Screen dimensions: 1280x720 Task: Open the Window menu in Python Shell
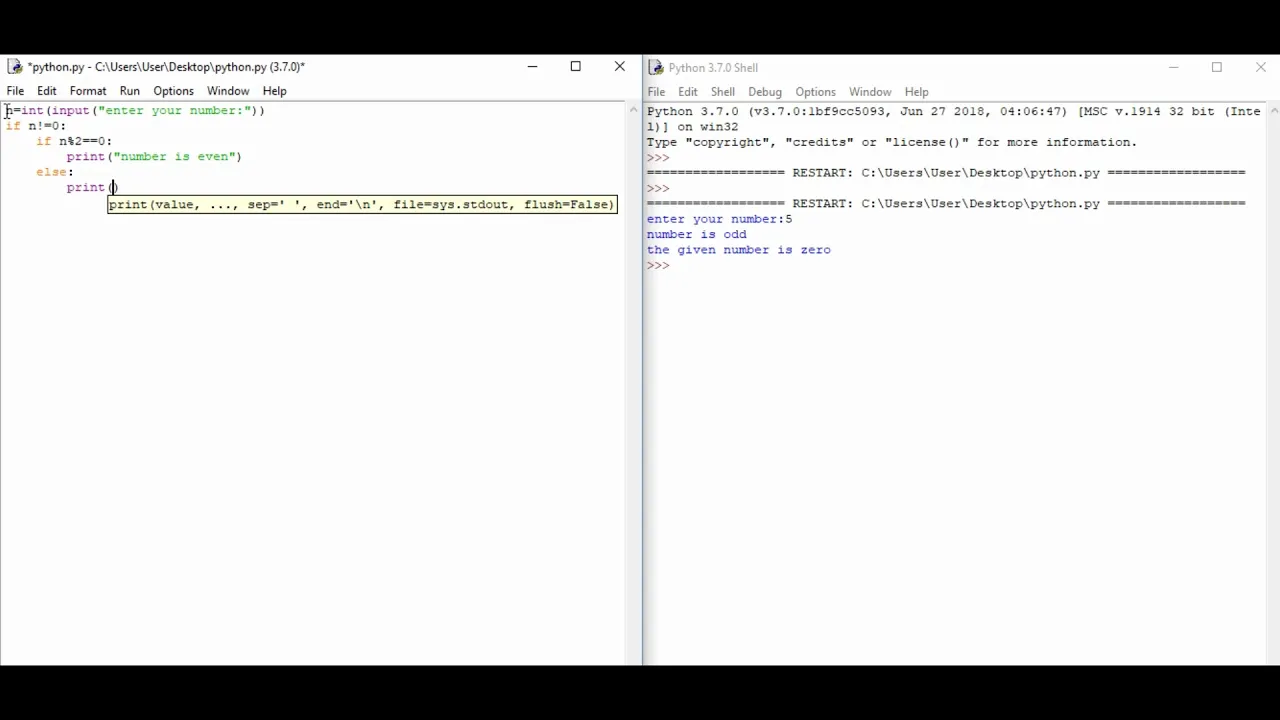pyautogui.click(x=870, y=92)
